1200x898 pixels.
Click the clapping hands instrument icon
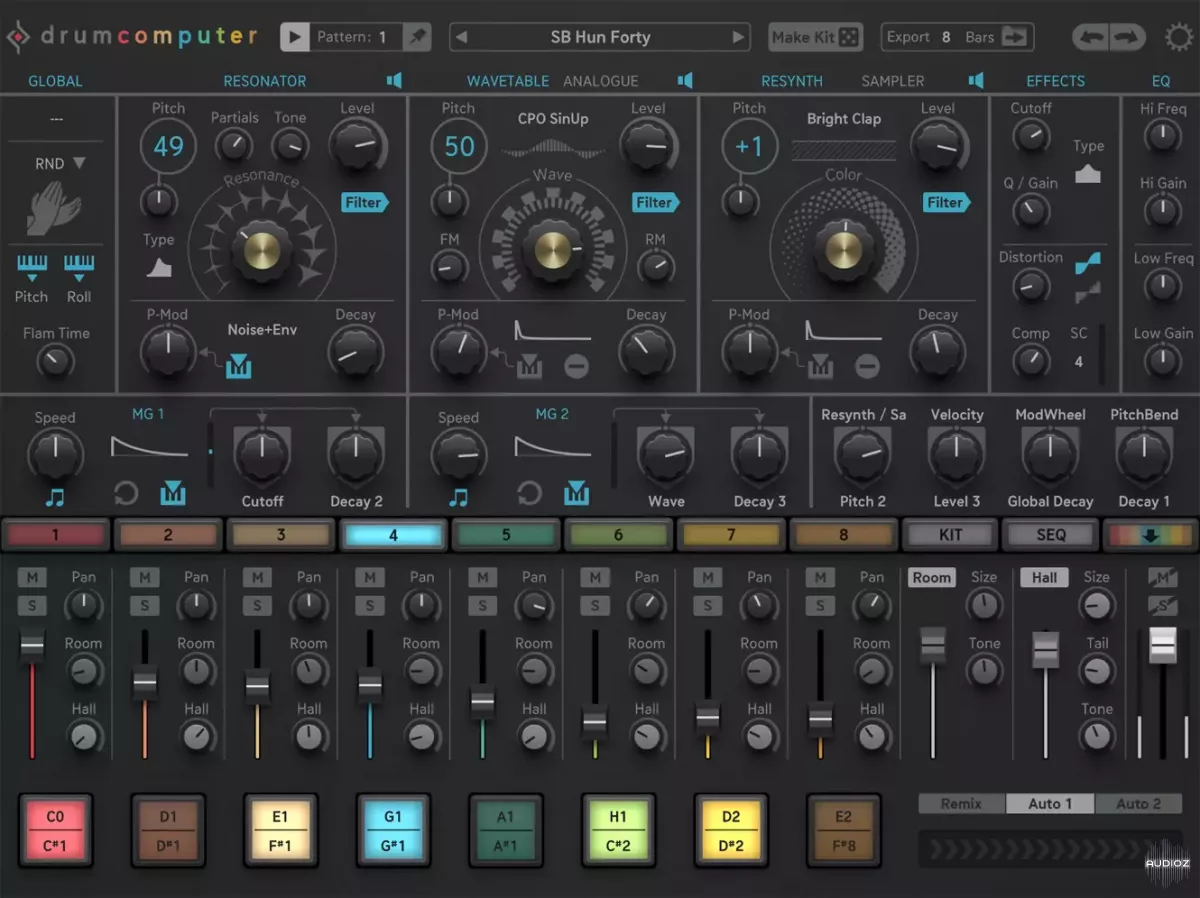[x=55, y=207]
